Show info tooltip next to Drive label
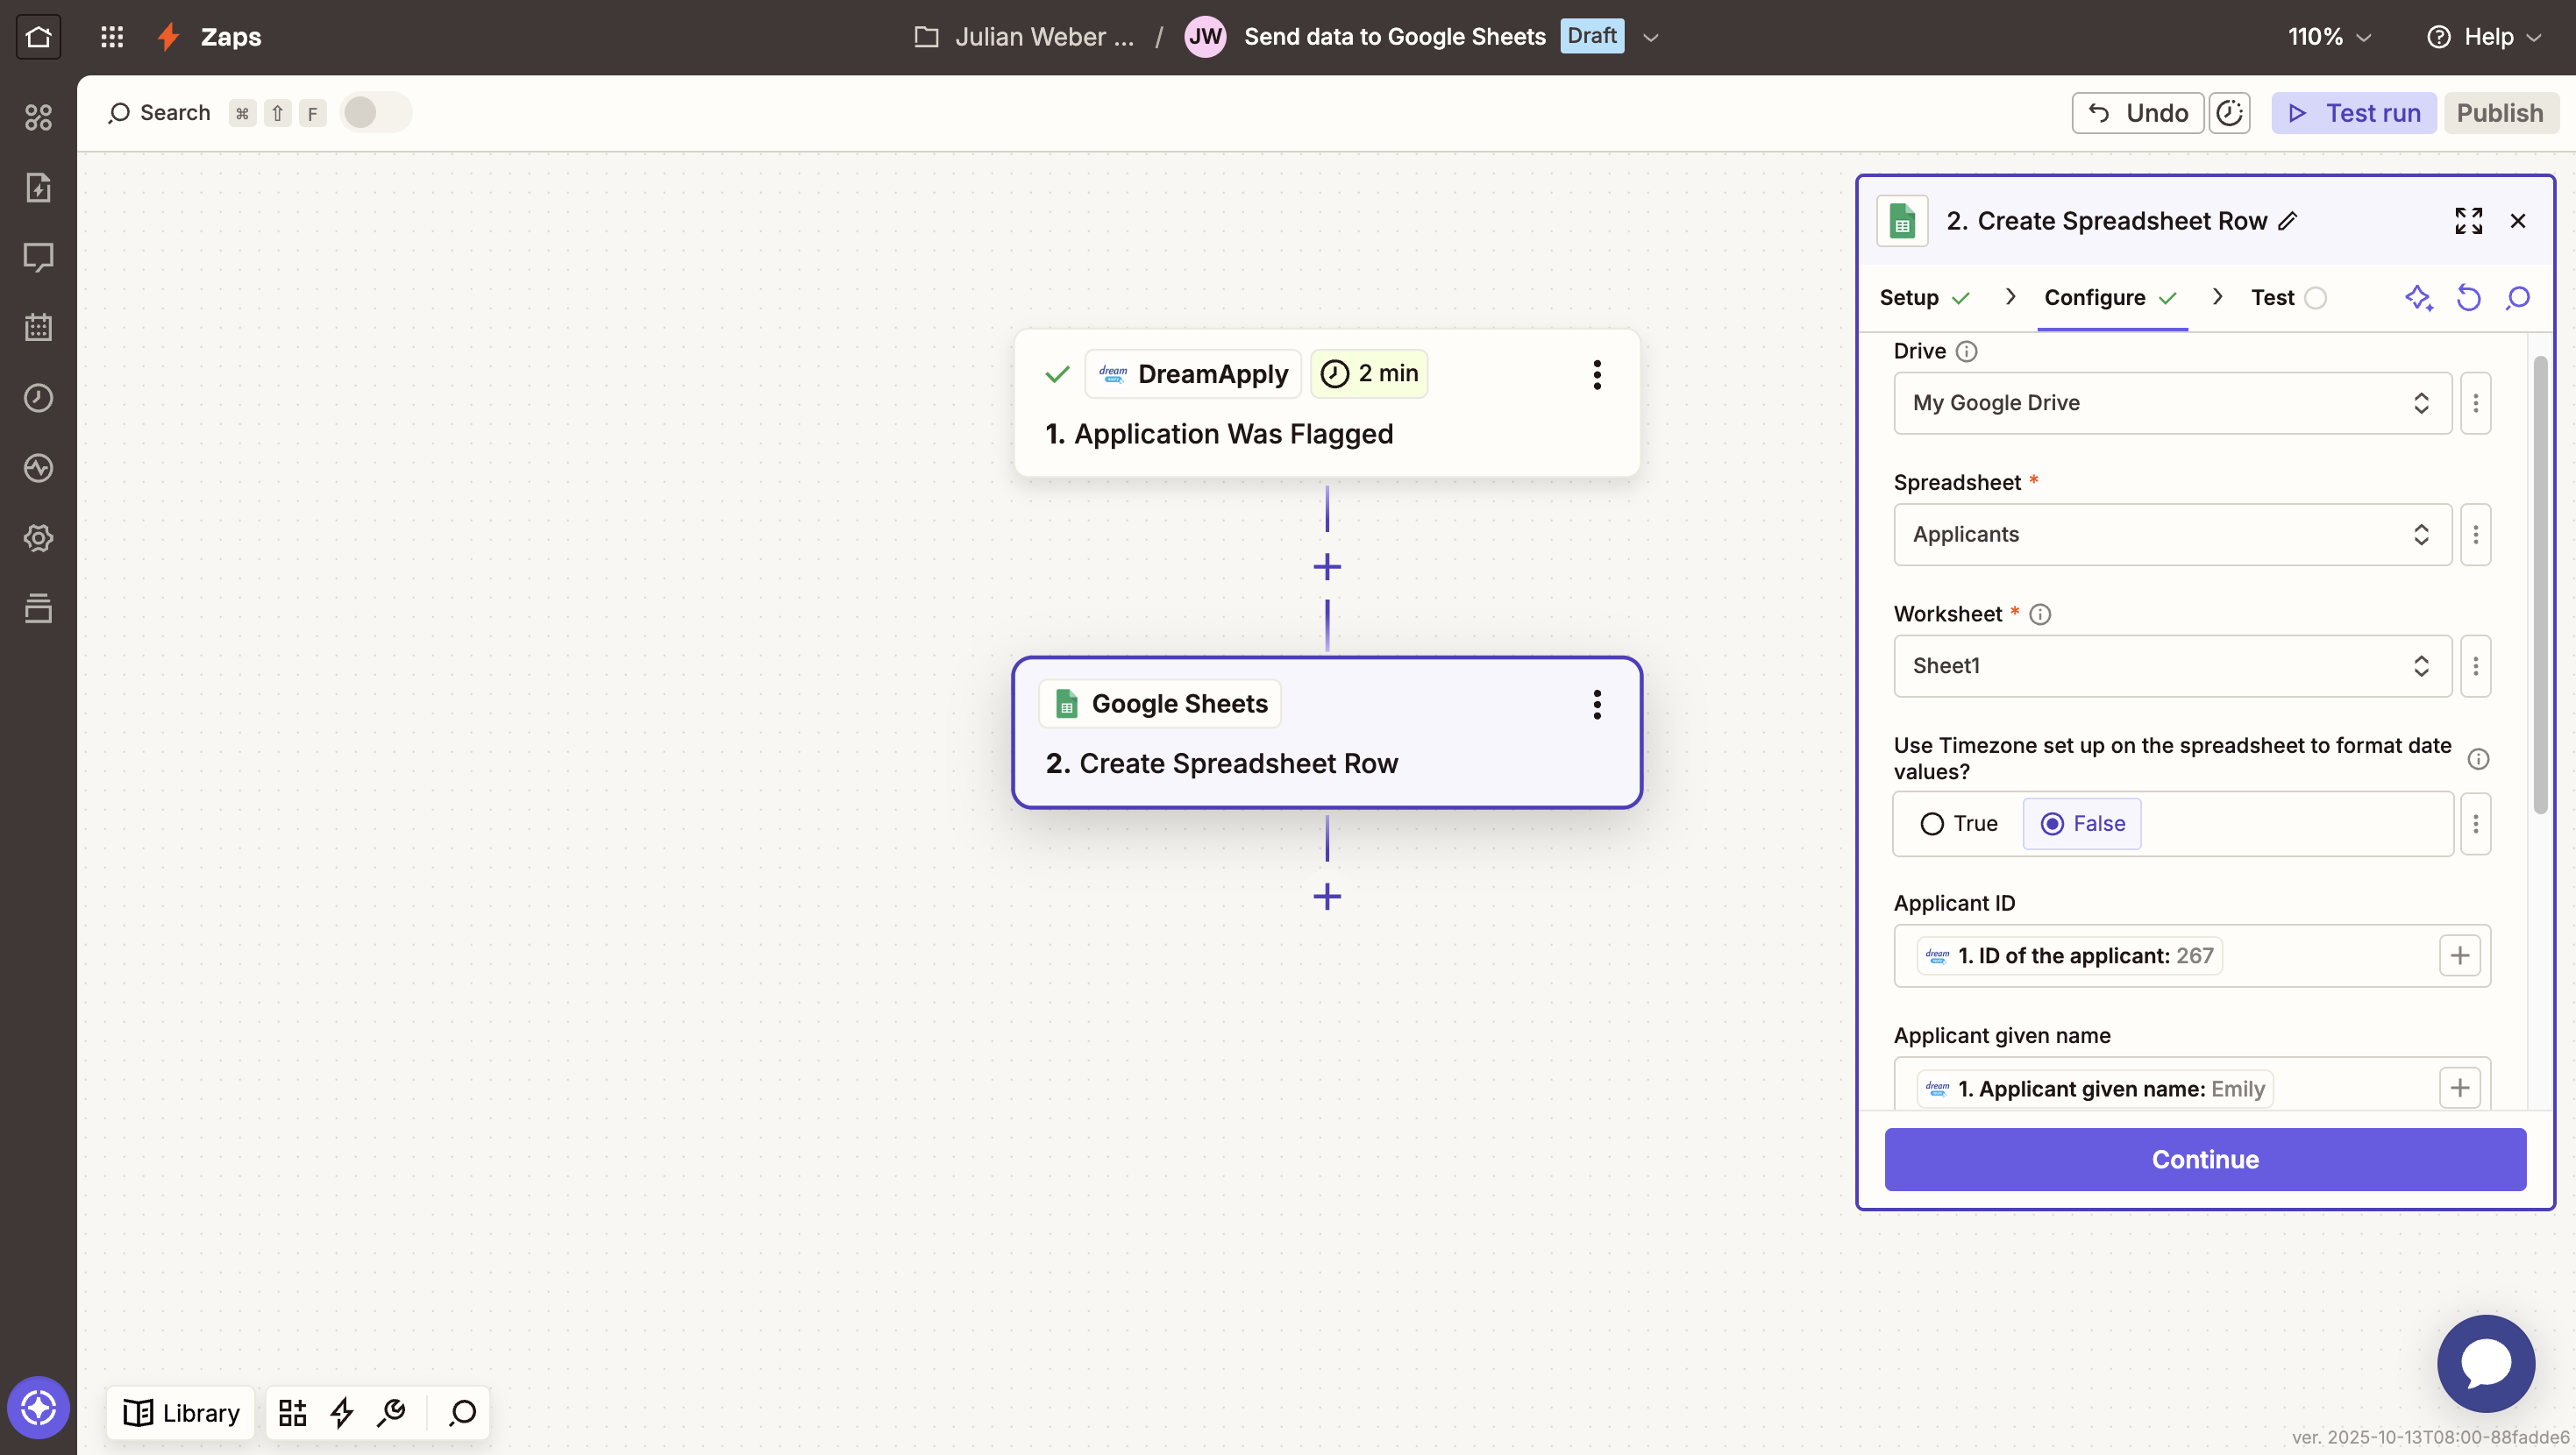 pyautogui.click(x=1966, y=351)
